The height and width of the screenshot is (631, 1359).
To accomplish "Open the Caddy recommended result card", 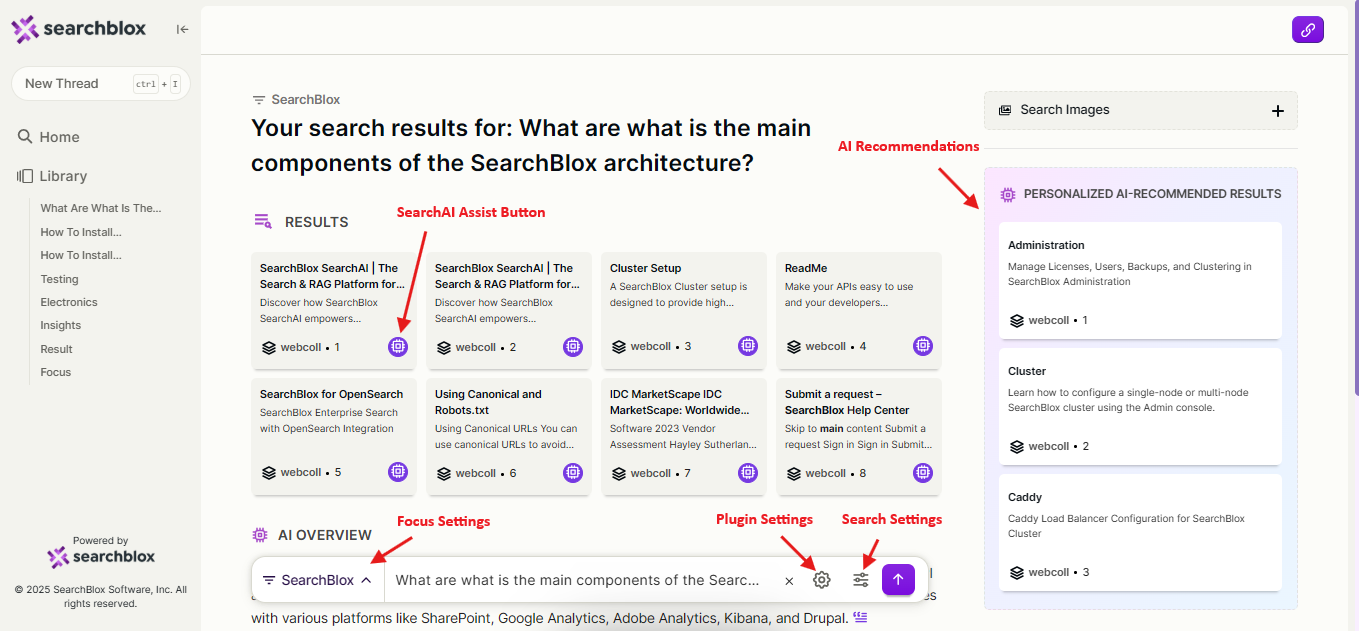I will pyautogui.click(x=1140, y=532).
